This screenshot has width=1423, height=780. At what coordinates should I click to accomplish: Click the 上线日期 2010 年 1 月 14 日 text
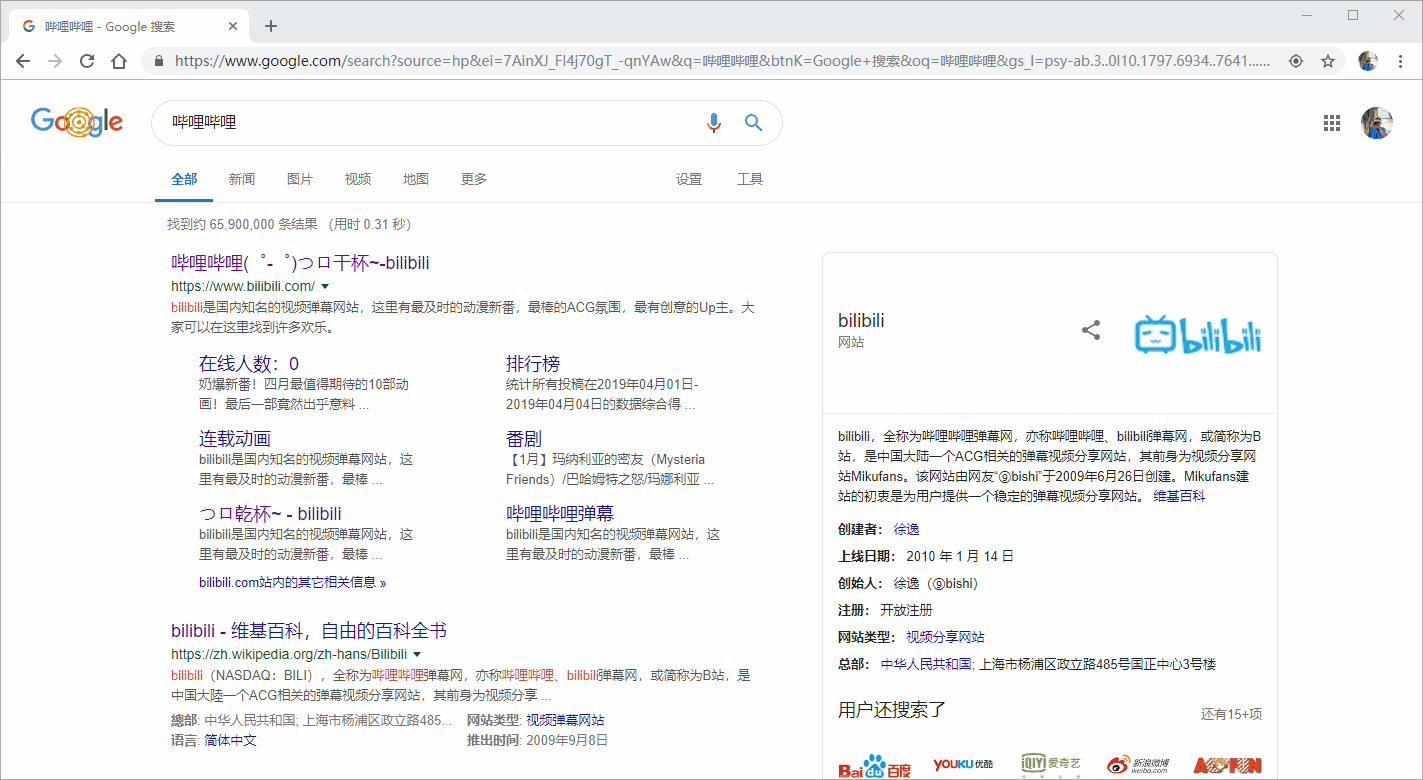[926, 556]
